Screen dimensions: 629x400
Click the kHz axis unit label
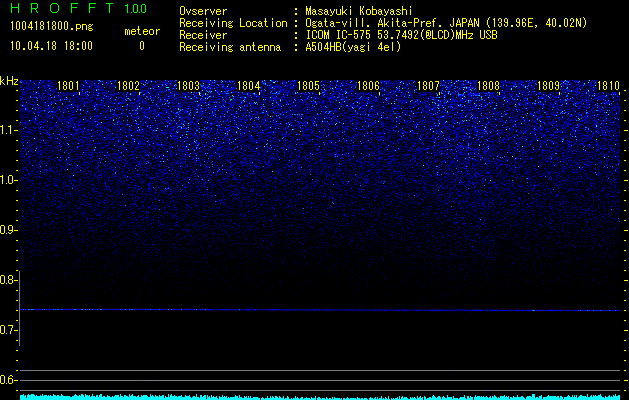click(9, 81)
